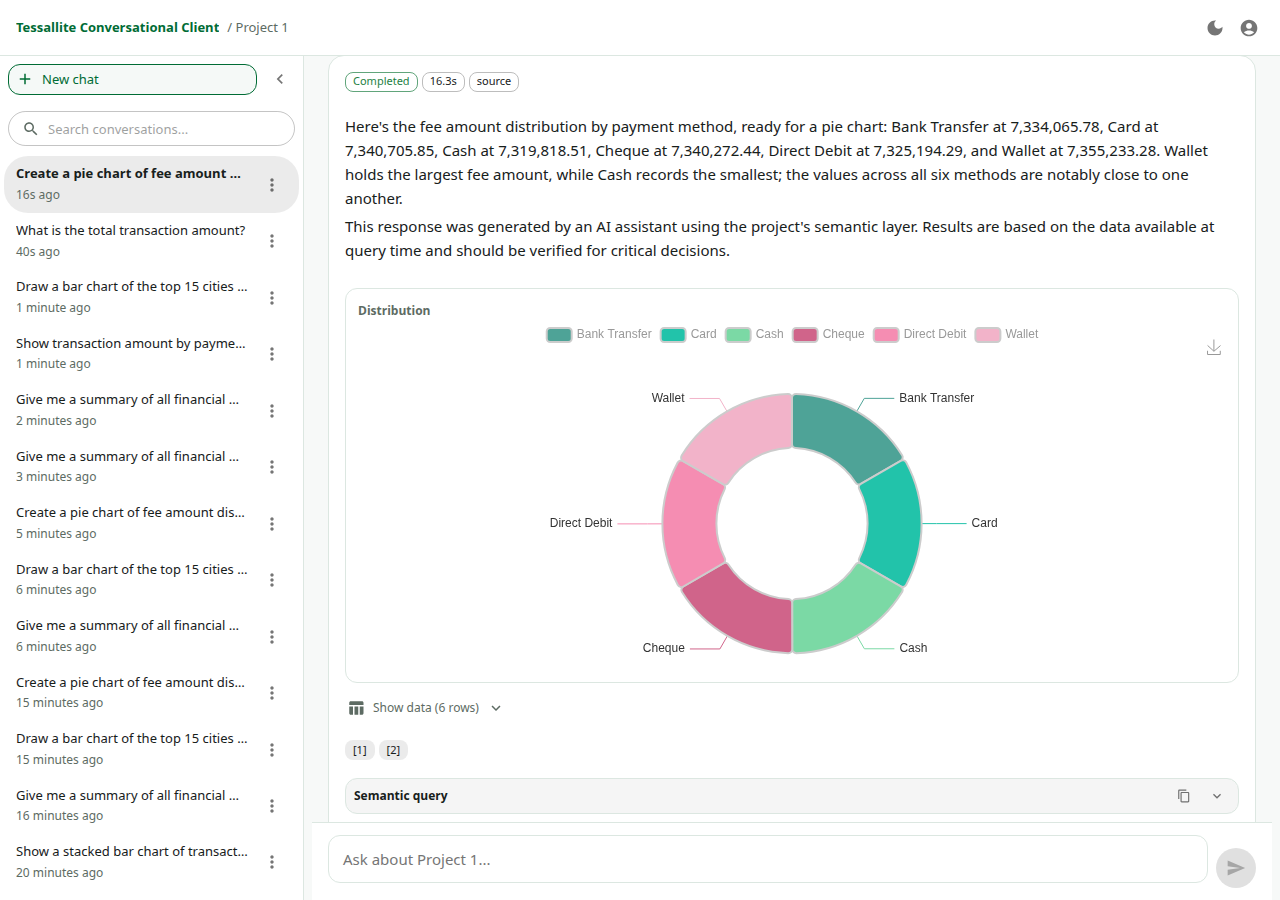Go to Project 1 breadcrumb
This screenshot has width=1280, height=900.
point(262,27)
